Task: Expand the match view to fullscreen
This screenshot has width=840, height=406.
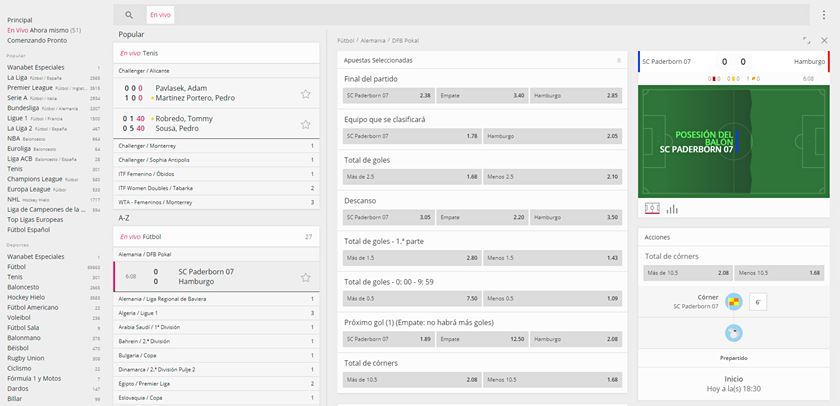Action: (x=807, y=40)
